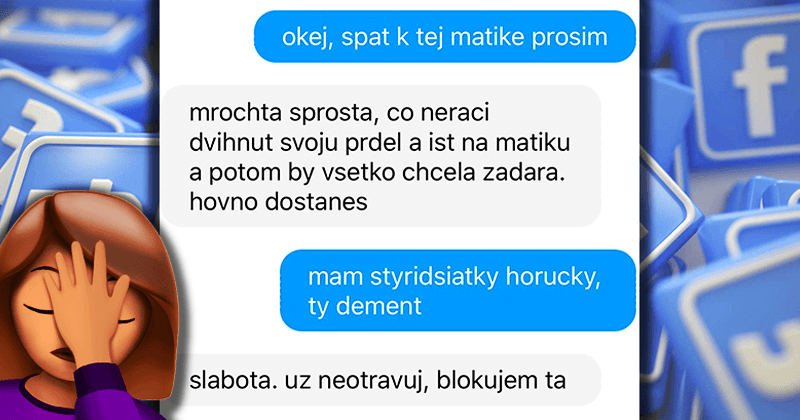800x420 pixels.
Task: Click the text 'ty dement'
Action: click(365, 306)
